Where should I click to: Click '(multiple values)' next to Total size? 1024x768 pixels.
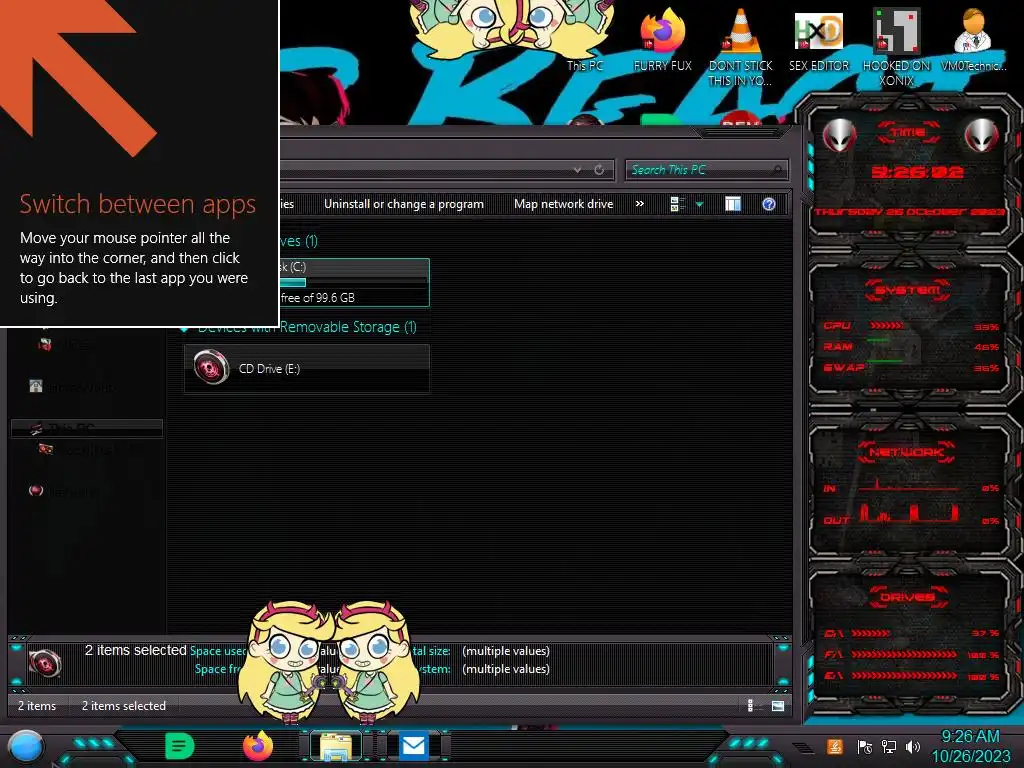[505, 650]
